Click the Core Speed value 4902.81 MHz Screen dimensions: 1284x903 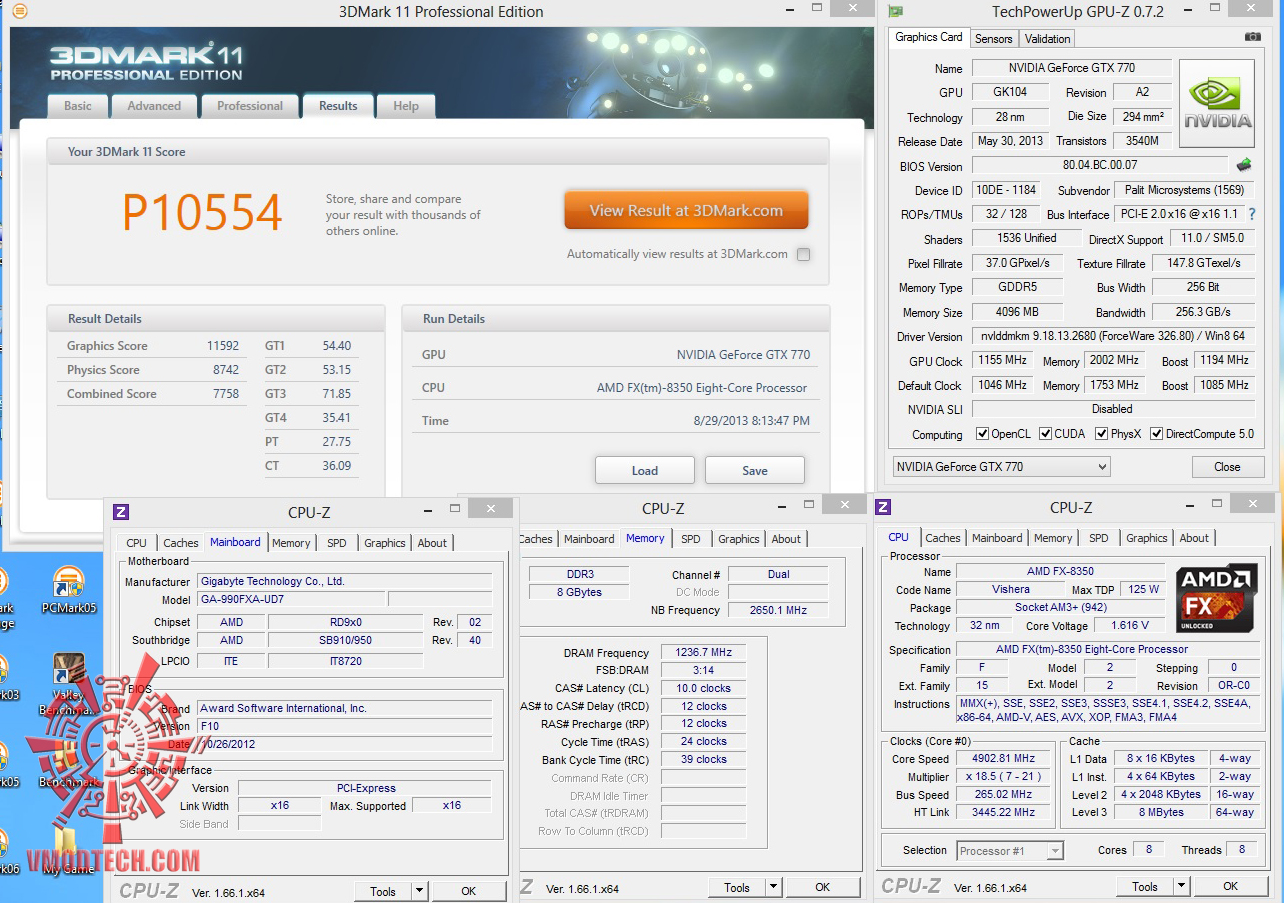pos(1004,759)
